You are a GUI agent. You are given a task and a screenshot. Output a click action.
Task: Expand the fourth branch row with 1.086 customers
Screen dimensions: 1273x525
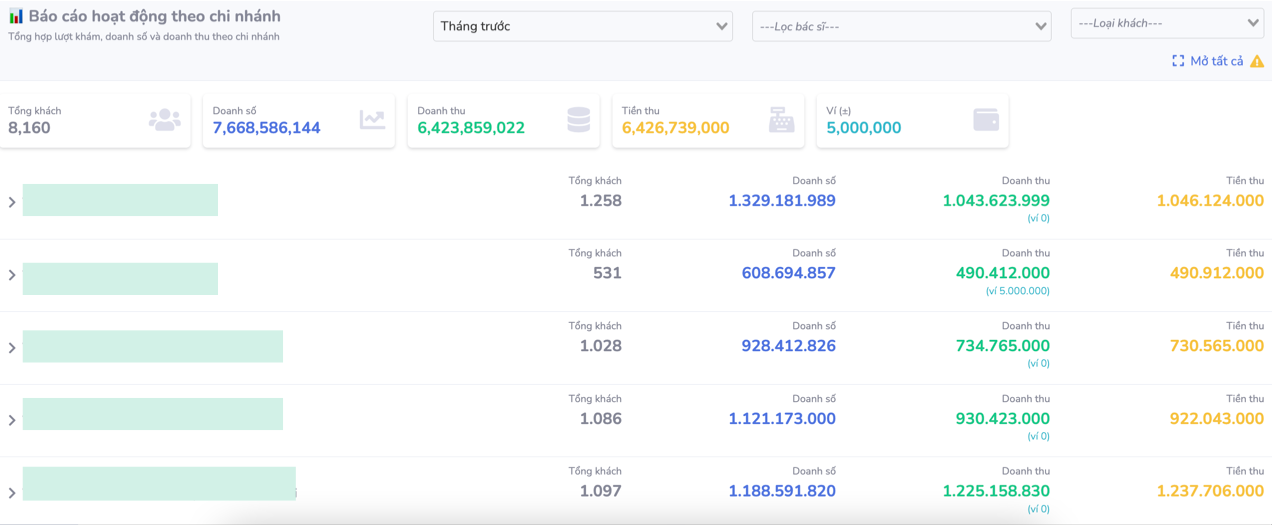(x=12, y=420)
